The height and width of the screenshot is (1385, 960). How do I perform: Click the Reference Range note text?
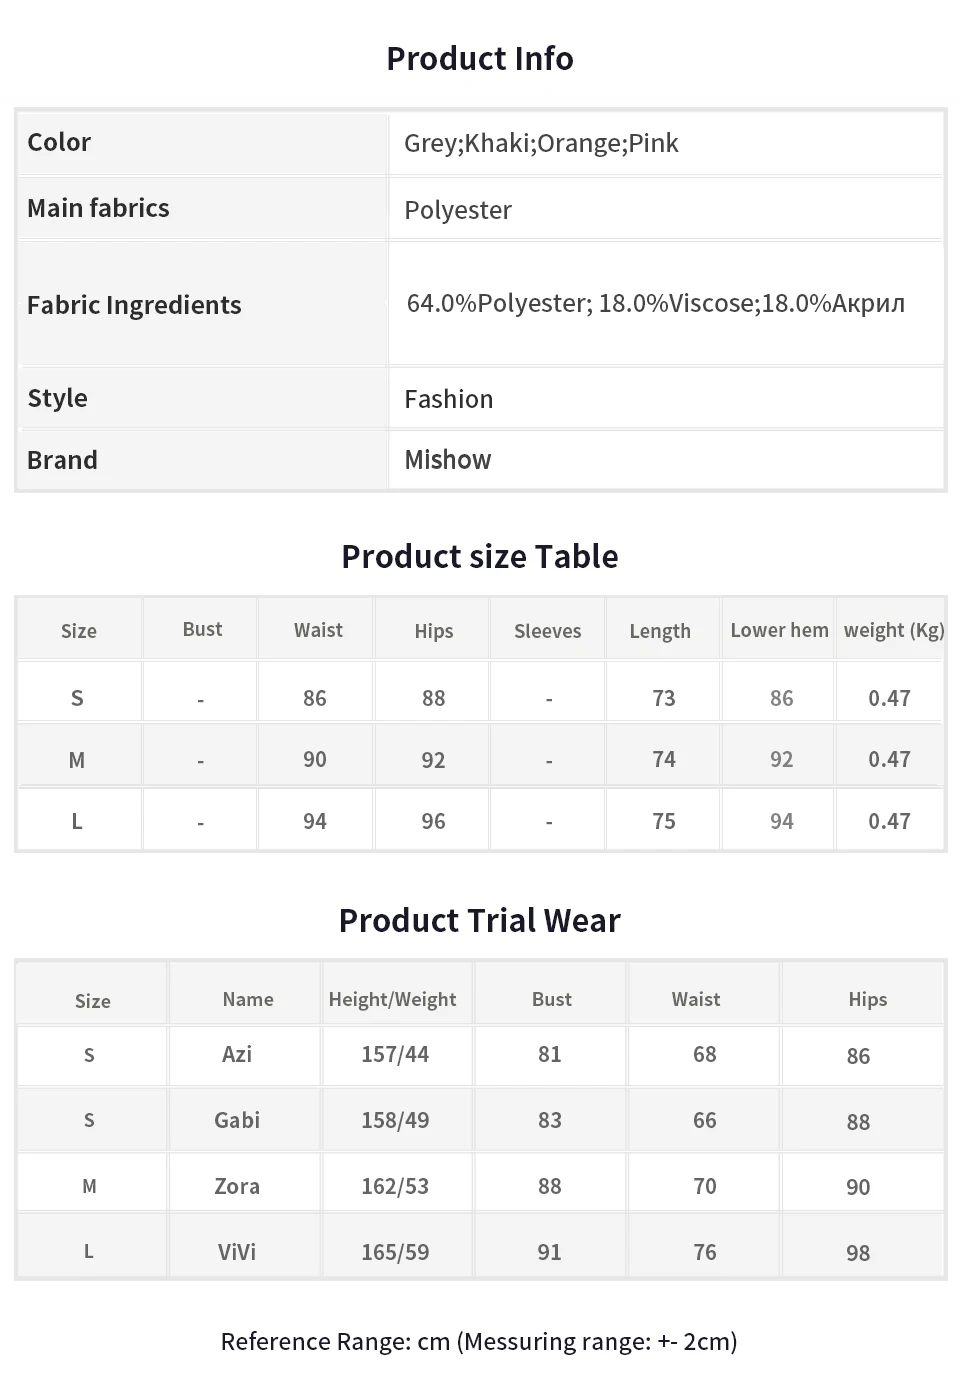[x=479, y=1342]
